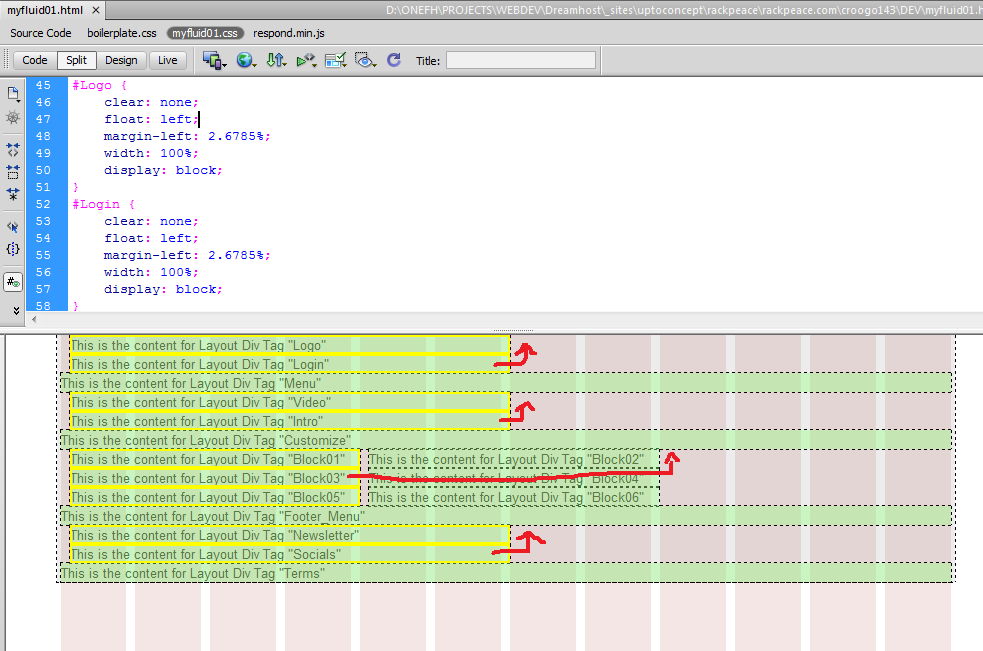
Task: Toggle line numbers in coding toolbar
Action: pyautogui.click(x=13, y=282)
